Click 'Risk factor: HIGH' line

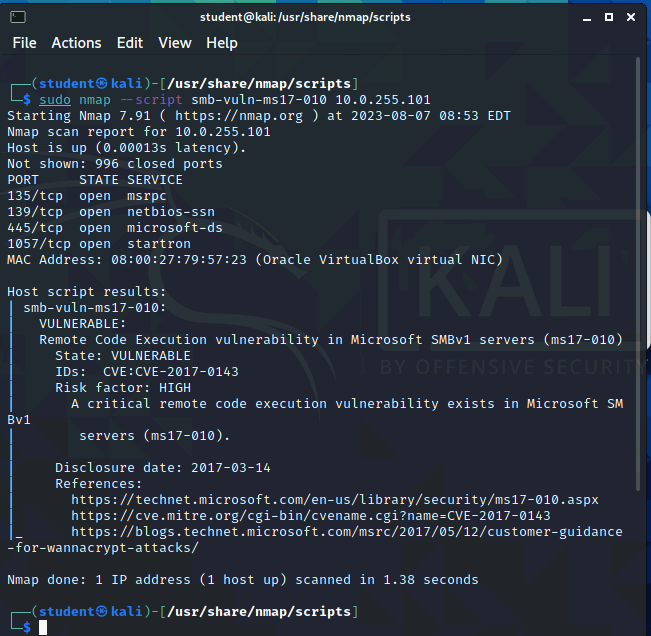point(123,388)
